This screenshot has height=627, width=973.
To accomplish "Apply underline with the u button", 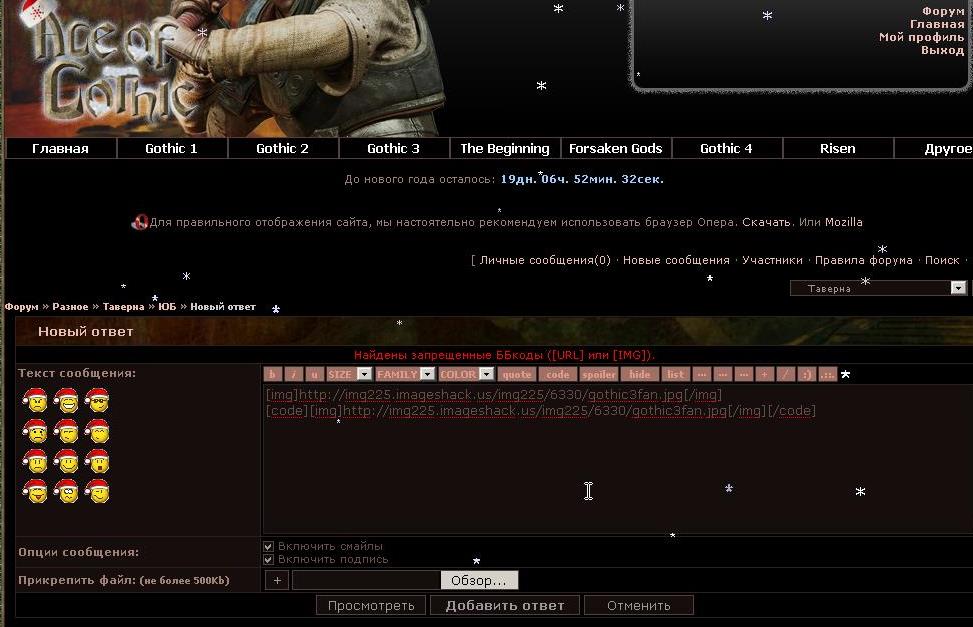I will [315, 374].
